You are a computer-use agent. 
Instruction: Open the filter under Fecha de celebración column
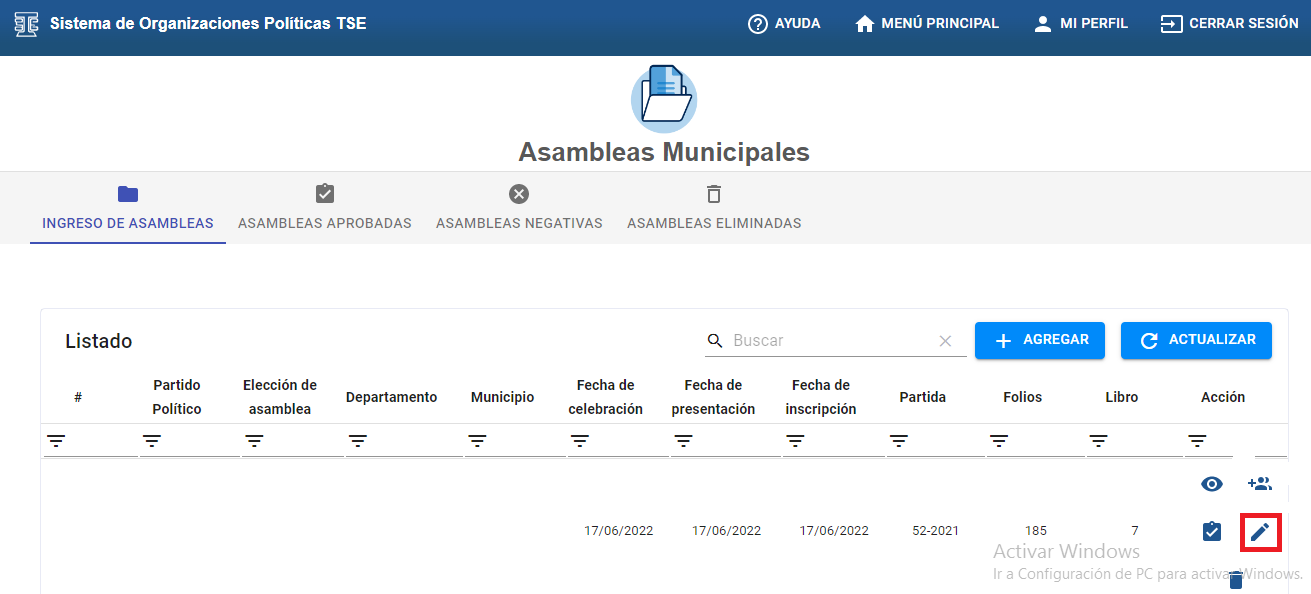580,441
